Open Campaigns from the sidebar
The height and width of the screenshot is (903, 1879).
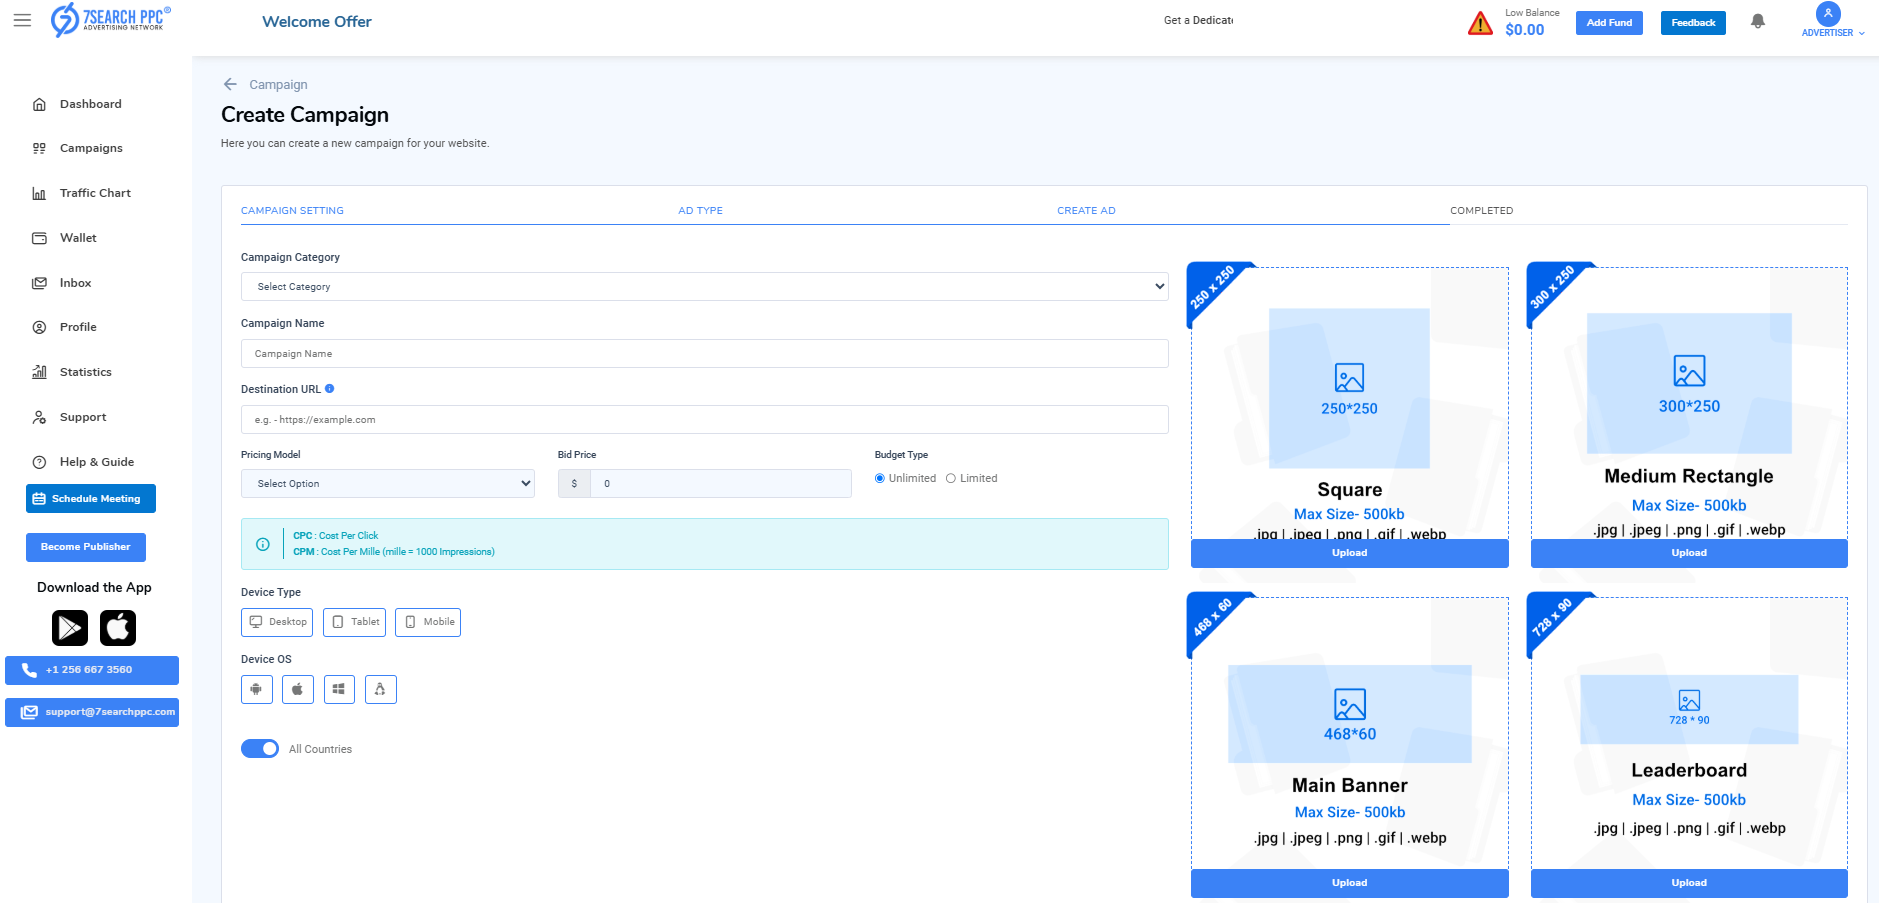pyautogui.click(x=91, y=148)
